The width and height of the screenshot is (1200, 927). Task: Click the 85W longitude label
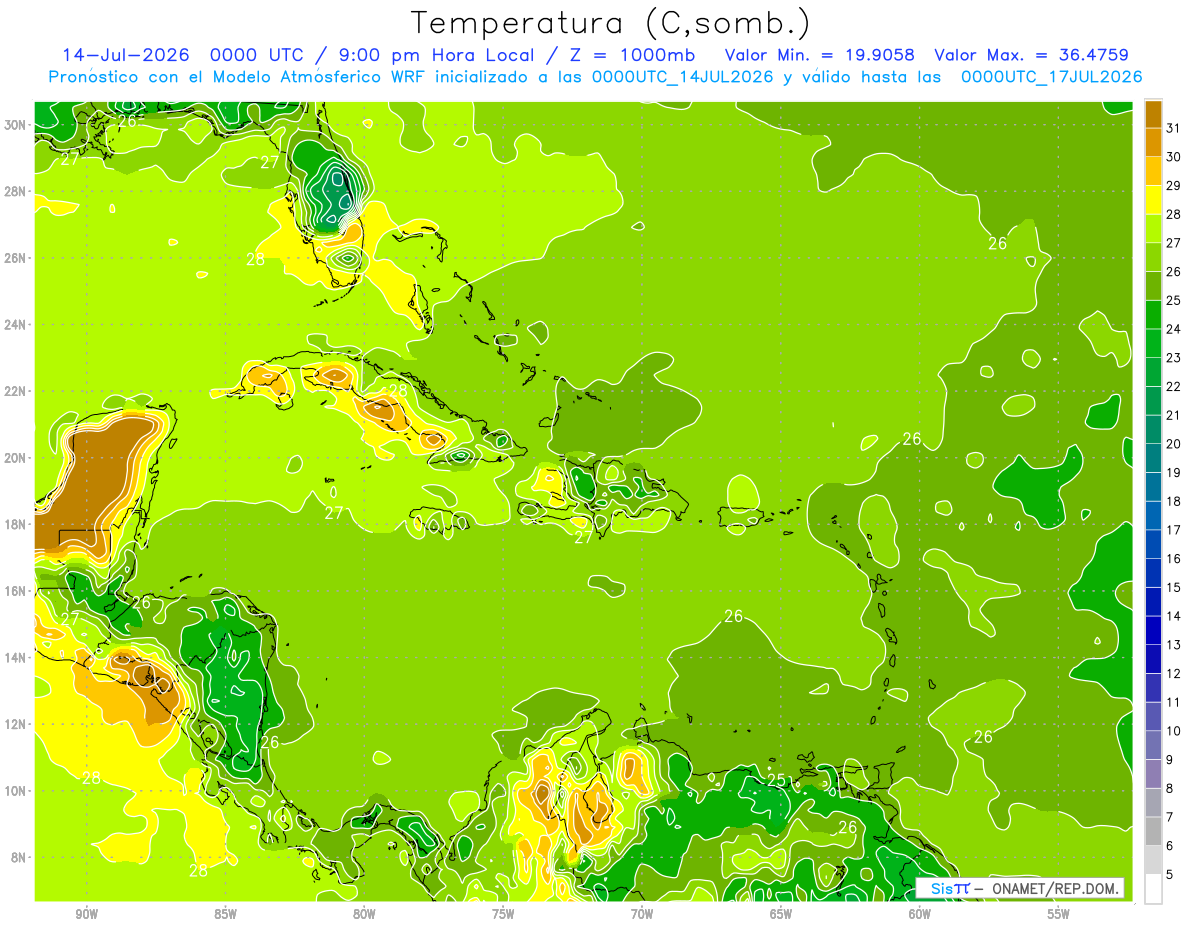[x=225, y=914]
